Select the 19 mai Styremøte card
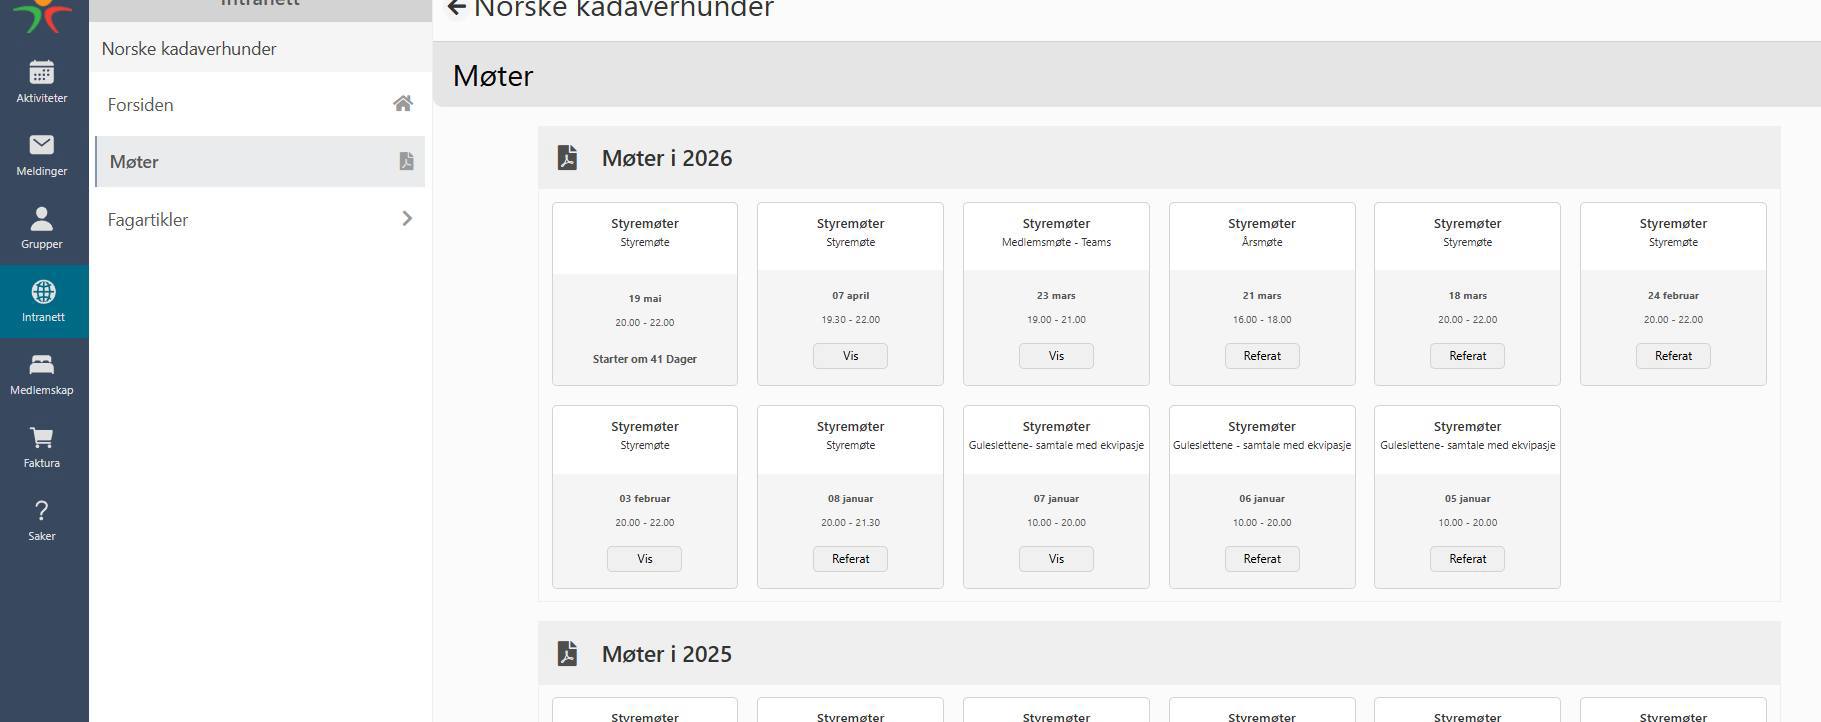The image size is (1821, 722). 645,294
